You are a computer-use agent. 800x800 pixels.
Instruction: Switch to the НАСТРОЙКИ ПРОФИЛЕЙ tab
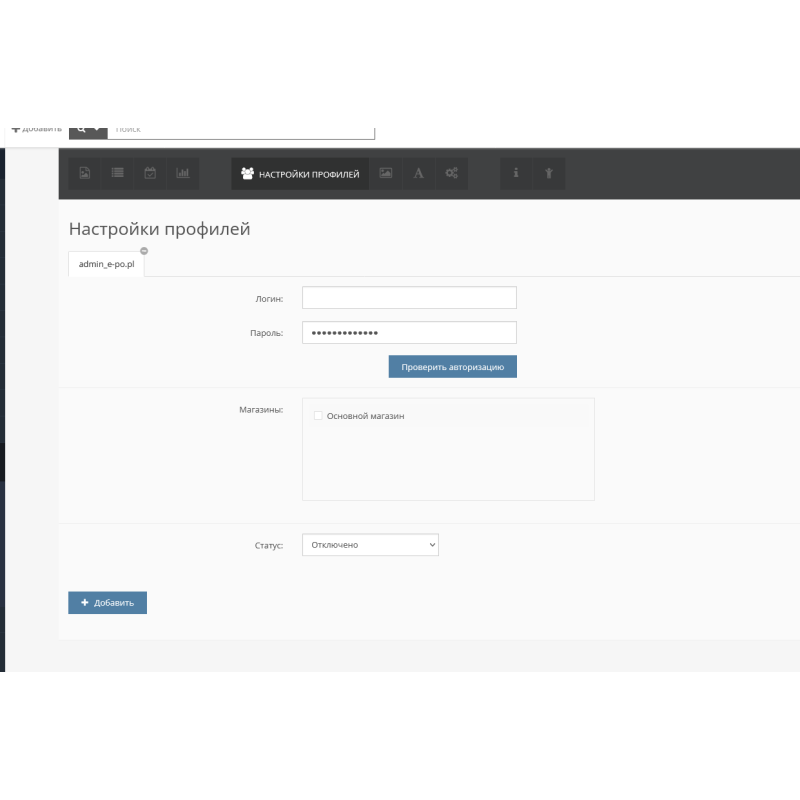299,173
